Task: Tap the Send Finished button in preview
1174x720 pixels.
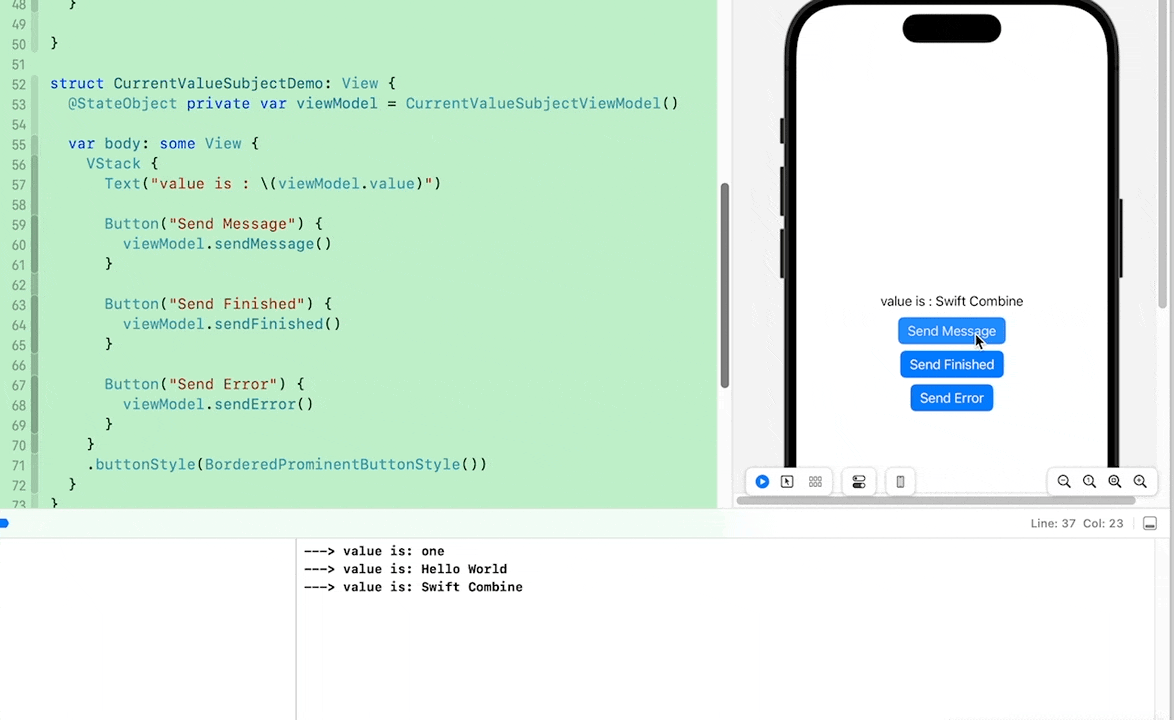Action: pyautogui.click(x=952, y=364)
